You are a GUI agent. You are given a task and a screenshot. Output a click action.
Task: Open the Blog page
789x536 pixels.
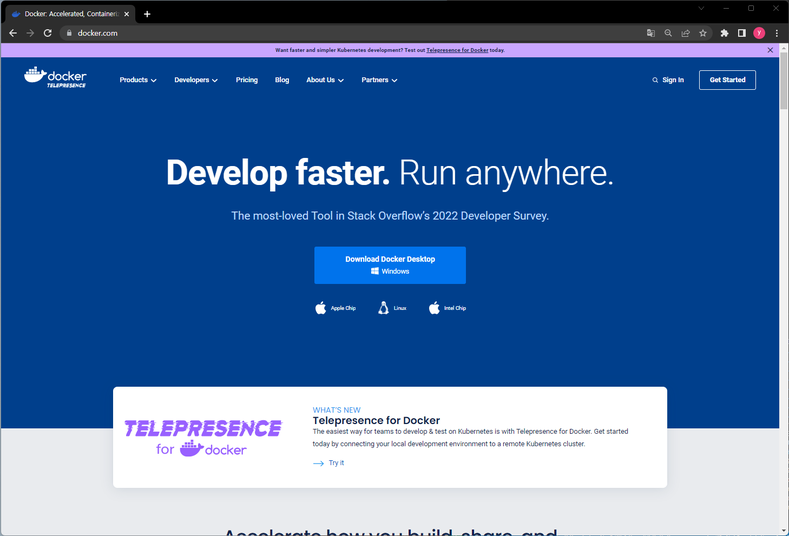[x=282, y=80]
